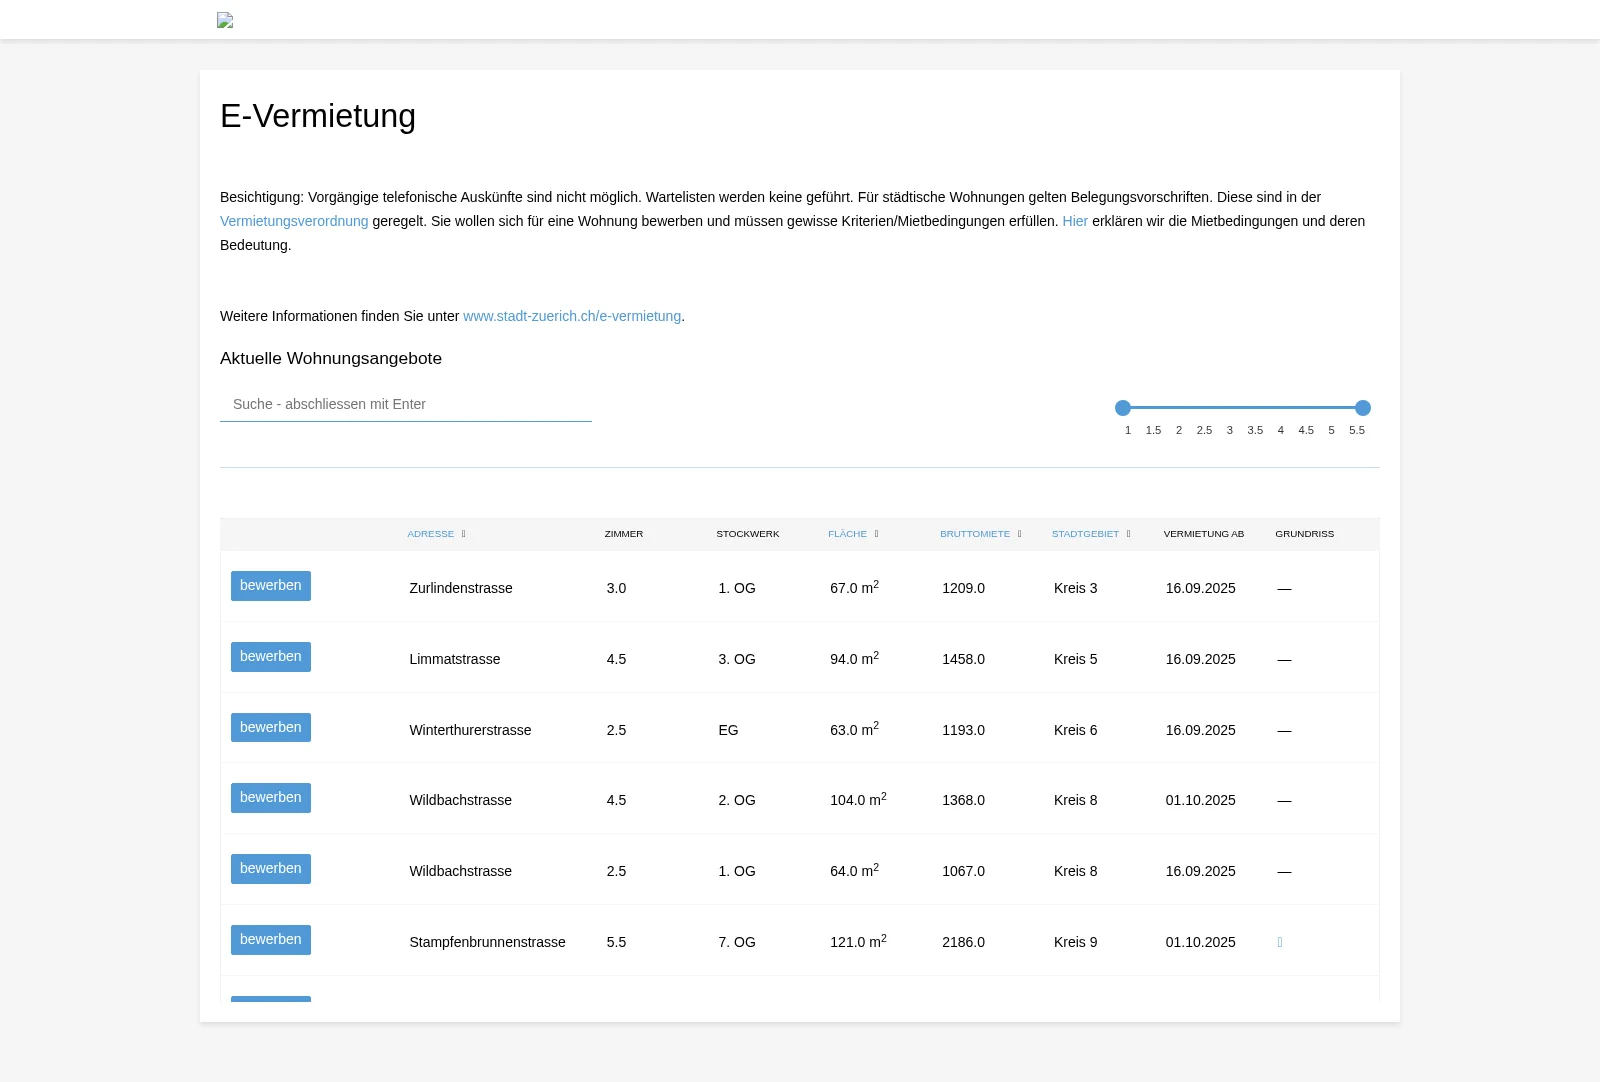Viewport: 1600px width, 1082px height.
Task: Click the Grundriss column header
Action: pos(1305,534)
